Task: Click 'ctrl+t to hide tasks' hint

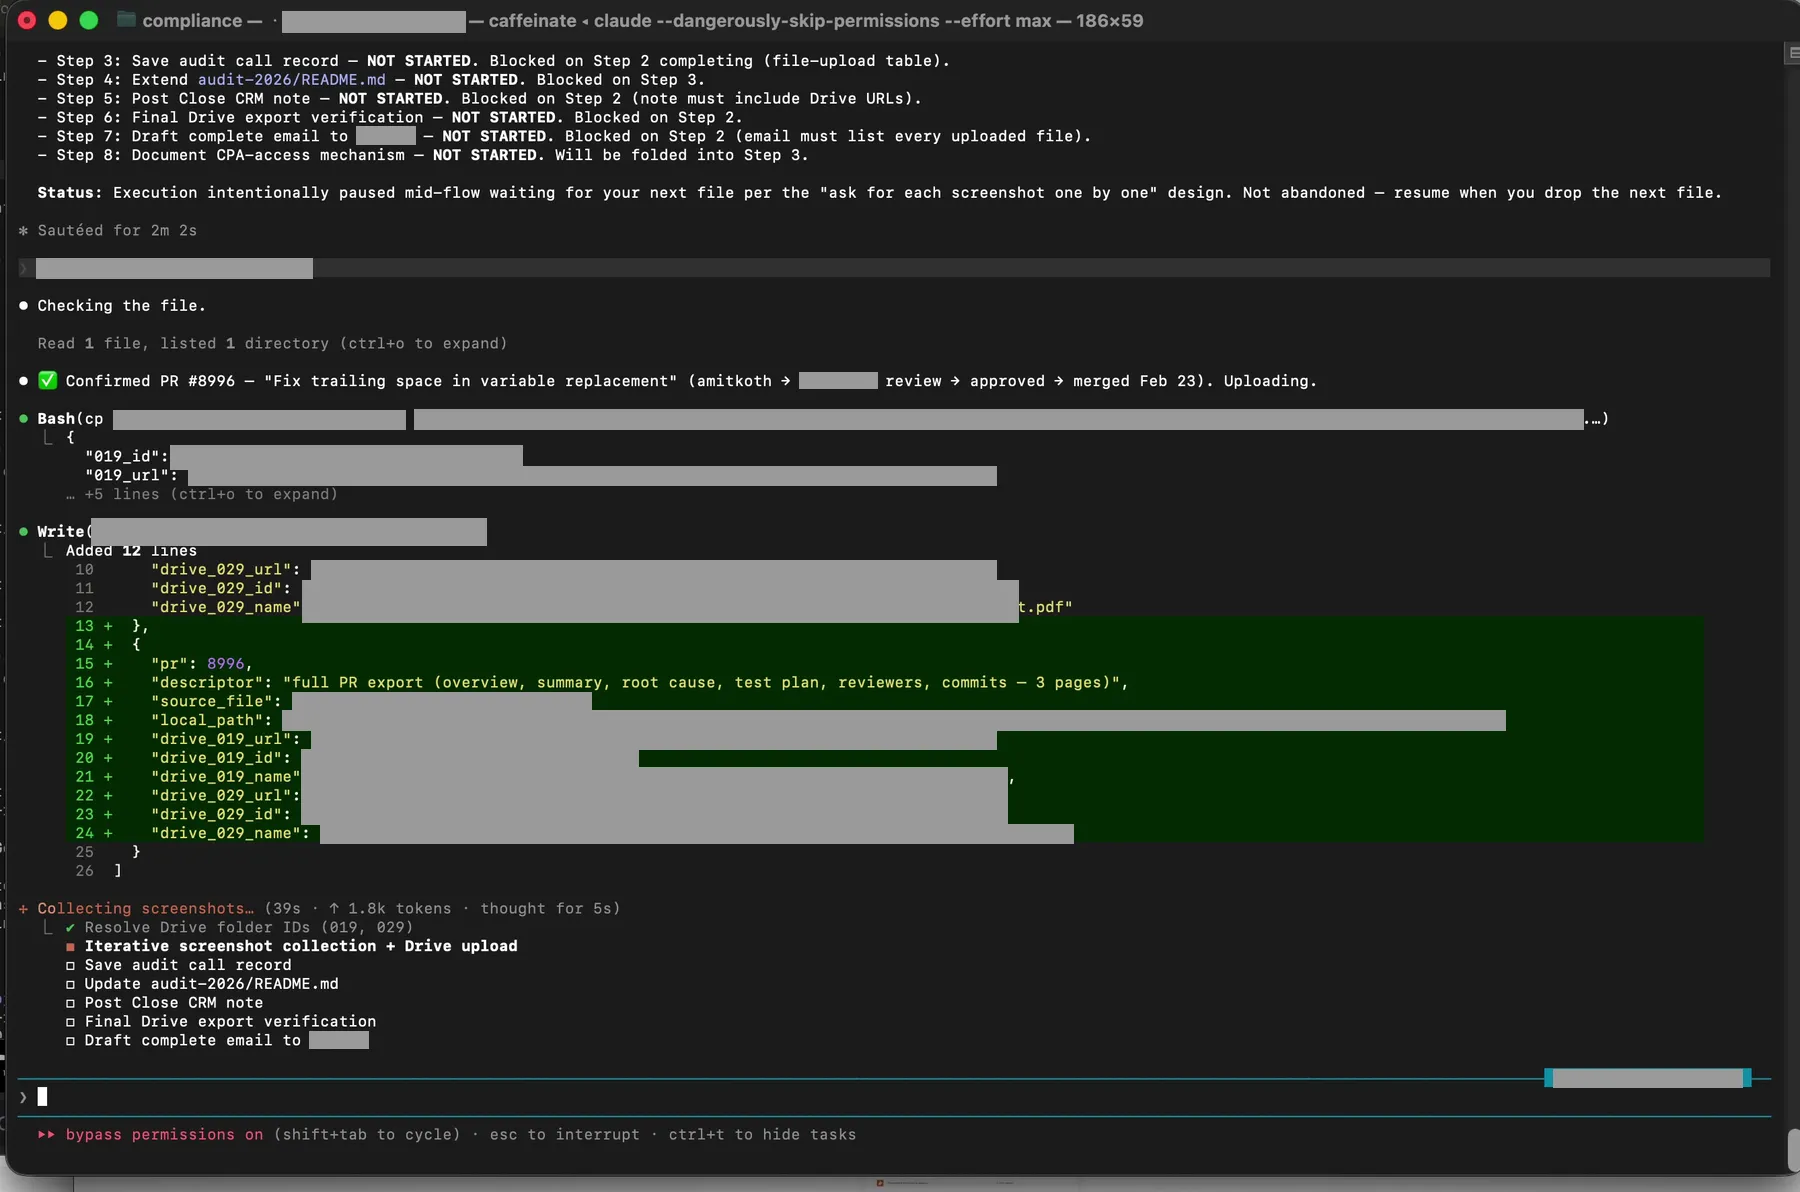Action: pyautogui.click(x=762, y=1134)
